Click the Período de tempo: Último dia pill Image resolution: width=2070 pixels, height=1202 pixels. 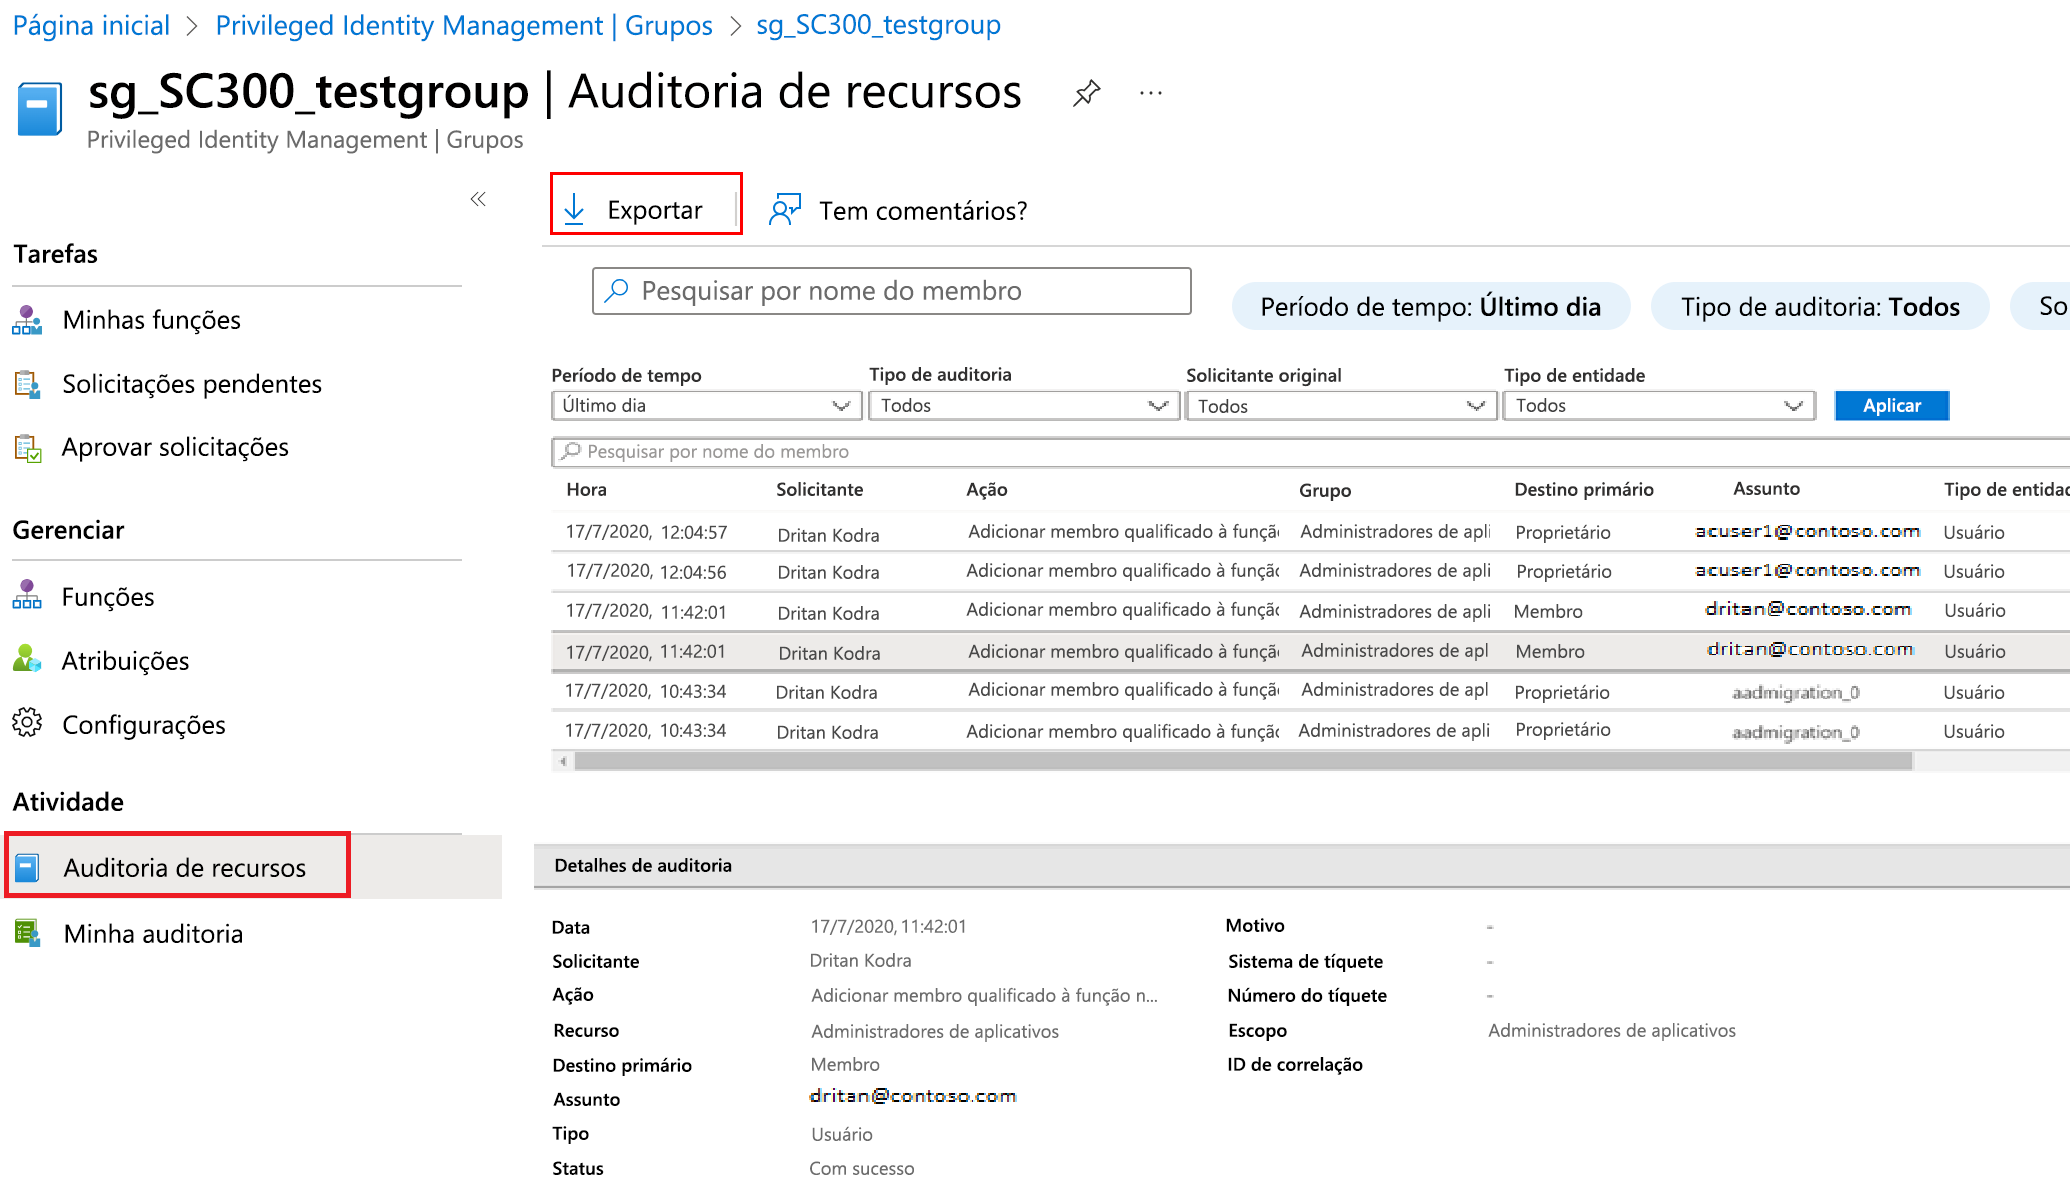(x=1431, y=306)
